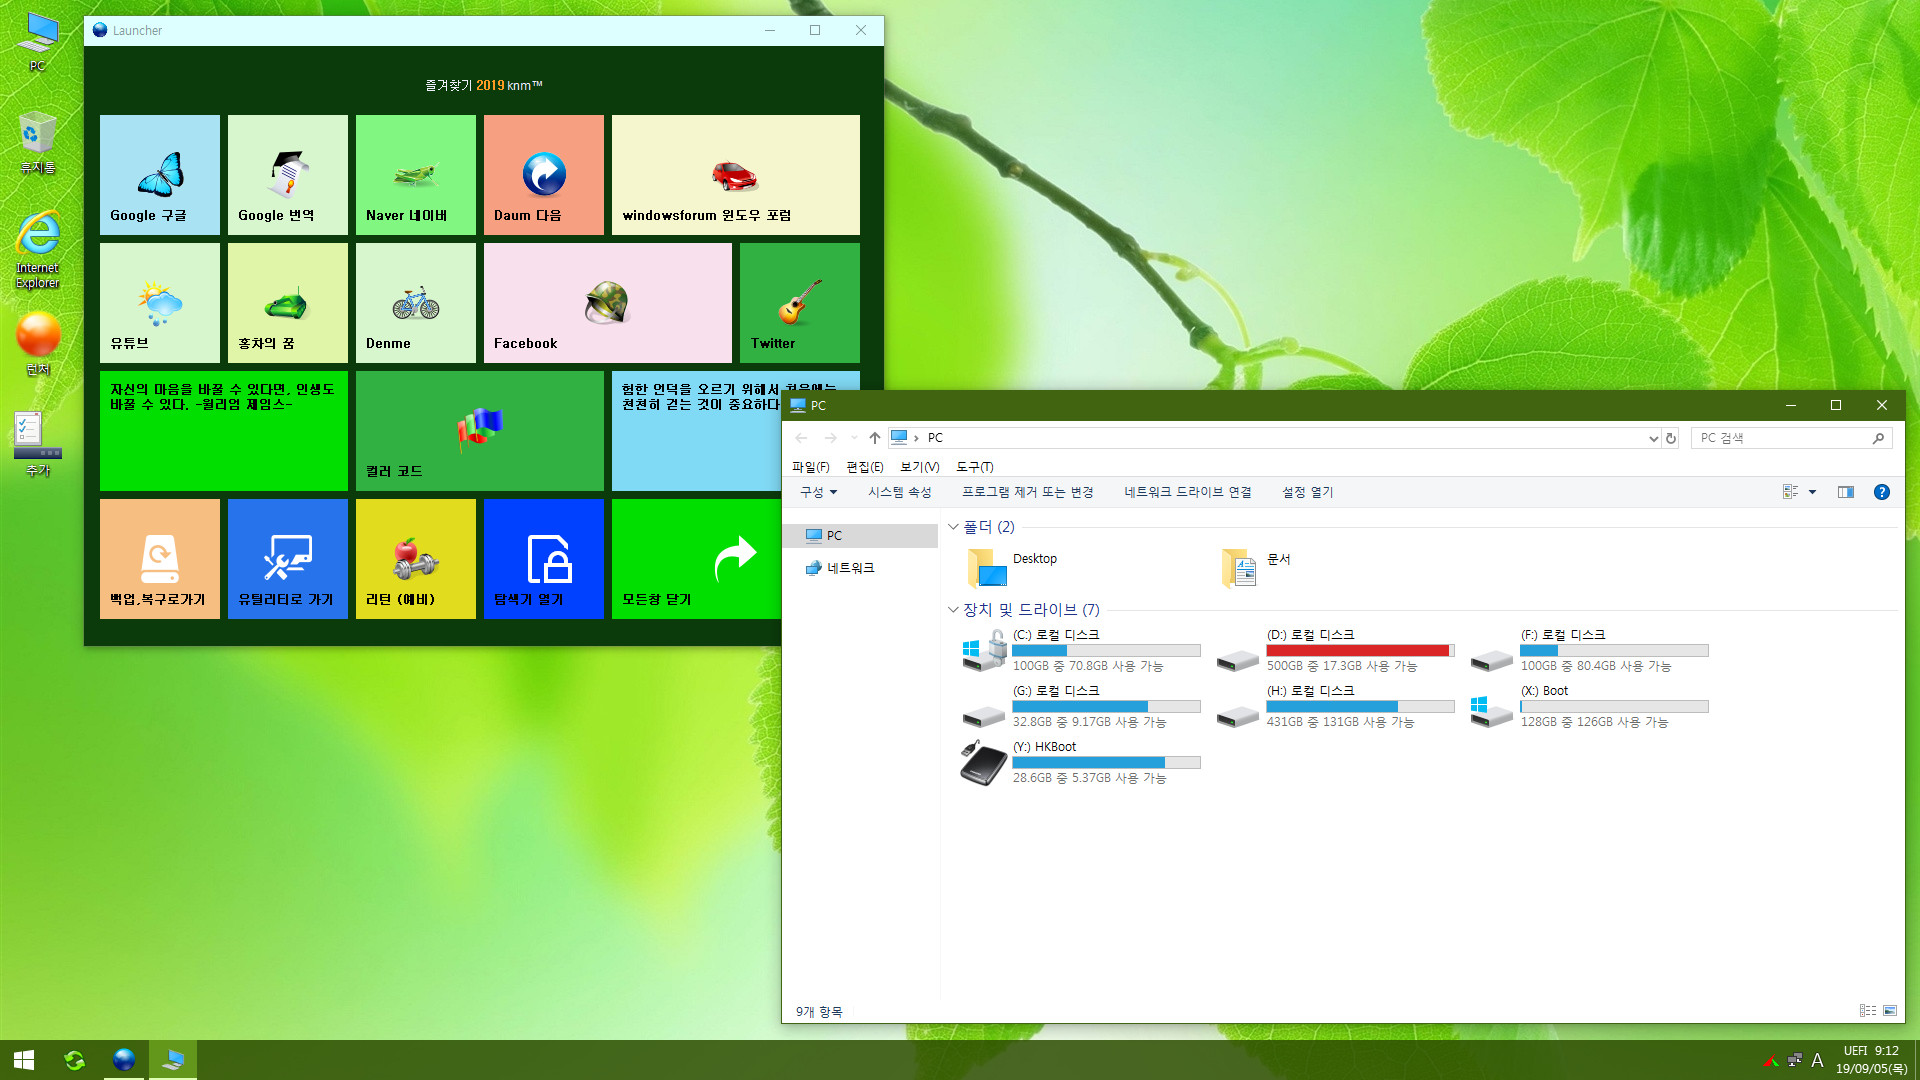The width and height of the screenshot is (1920, 1080).
Task: Open the 휴지통 recycle bin desktop icon
Action: point(37,143)
